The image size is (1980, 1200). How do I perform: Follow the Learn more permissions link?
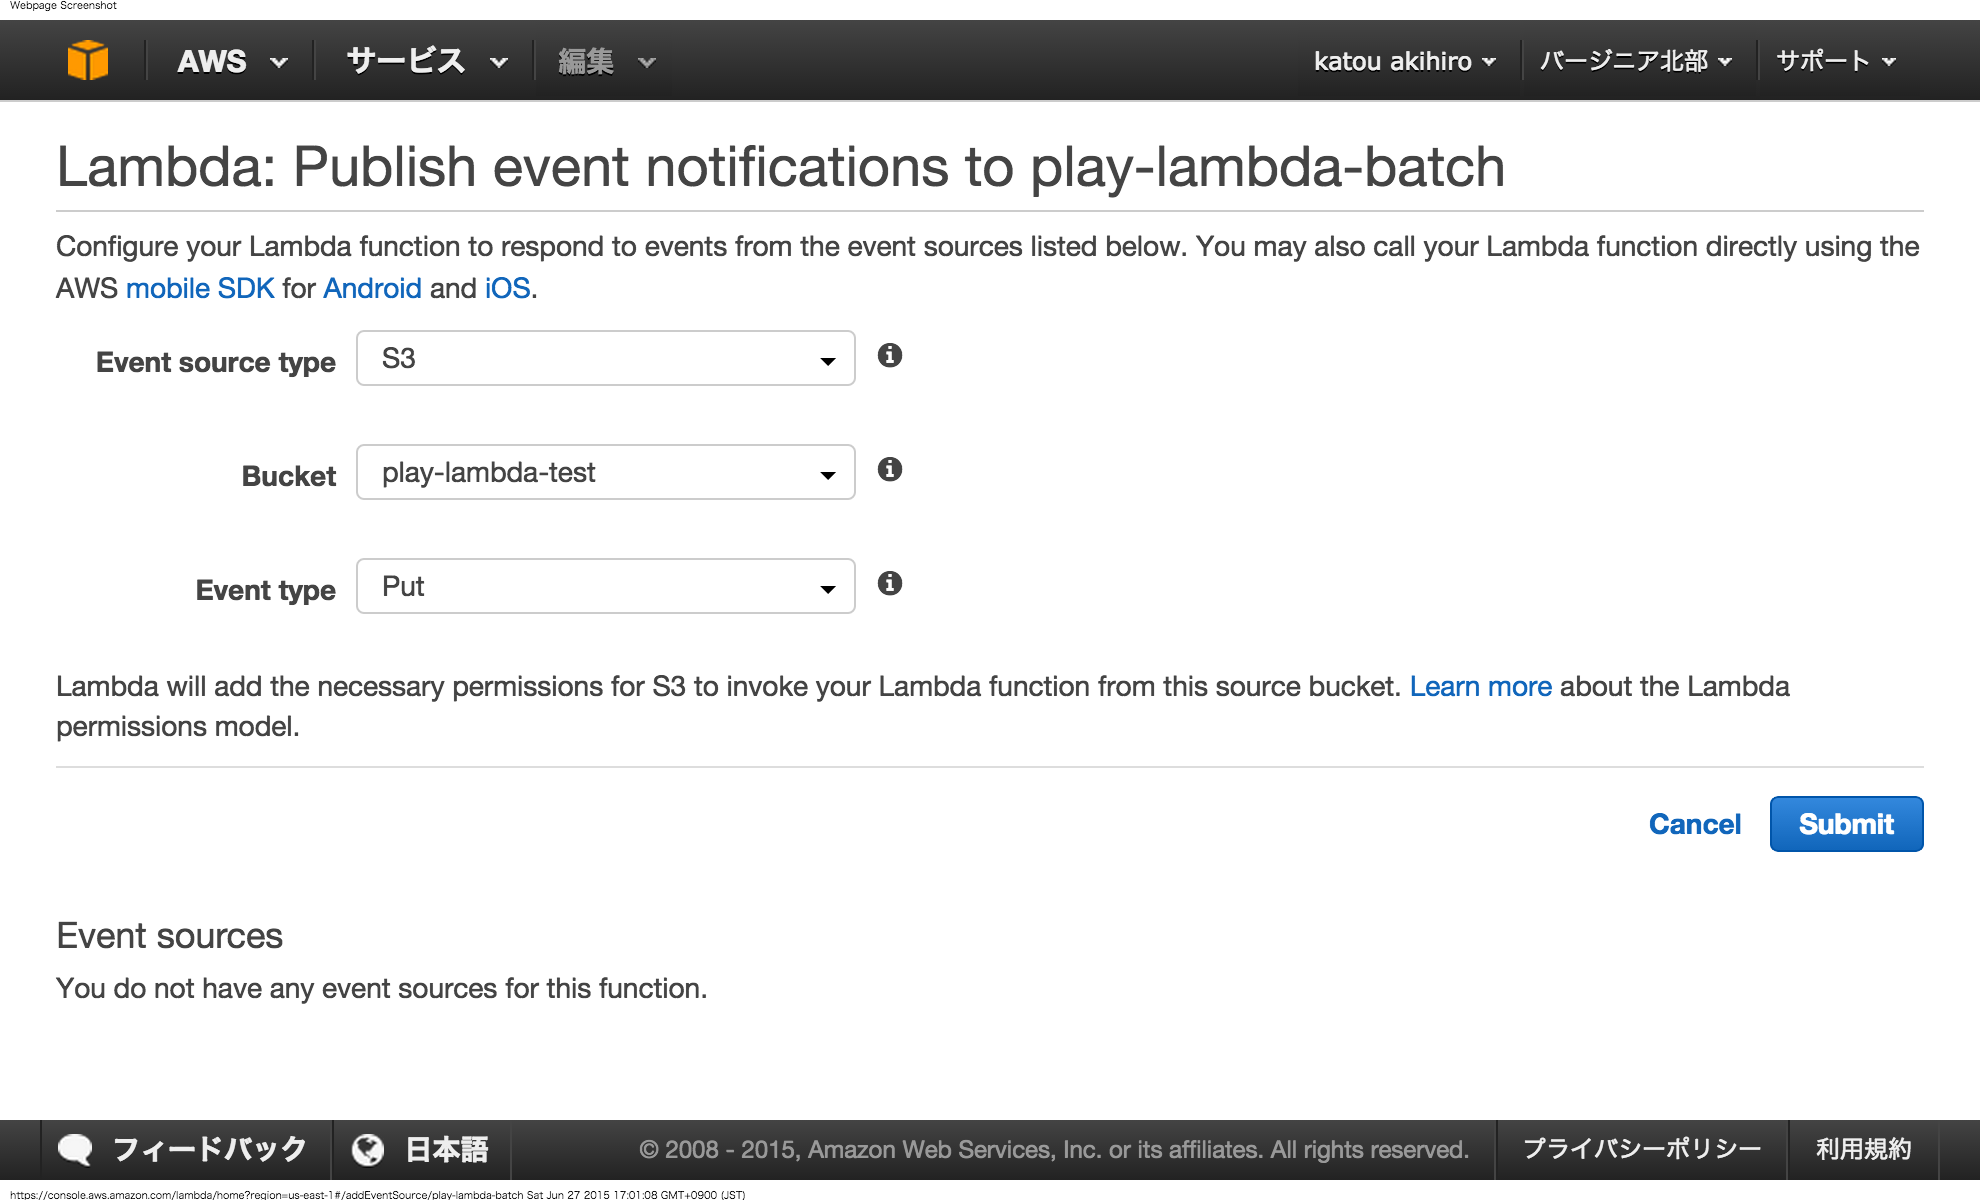(x=1480, y=686)
